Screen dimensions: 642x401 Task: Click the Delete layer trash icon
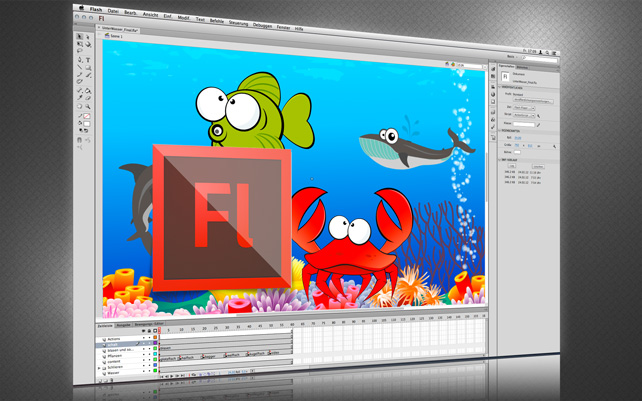(x=112, y=380)
